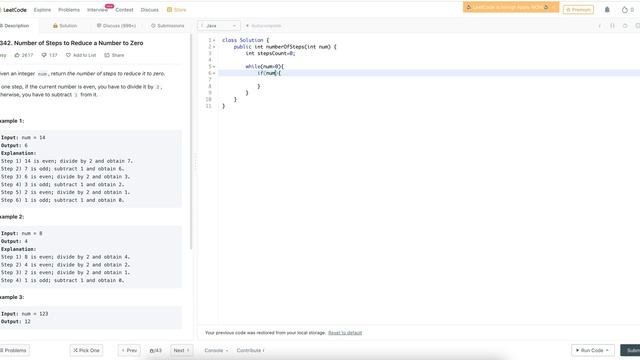
Task: Open the Problems nav item
Action: (x=69, y=10)
